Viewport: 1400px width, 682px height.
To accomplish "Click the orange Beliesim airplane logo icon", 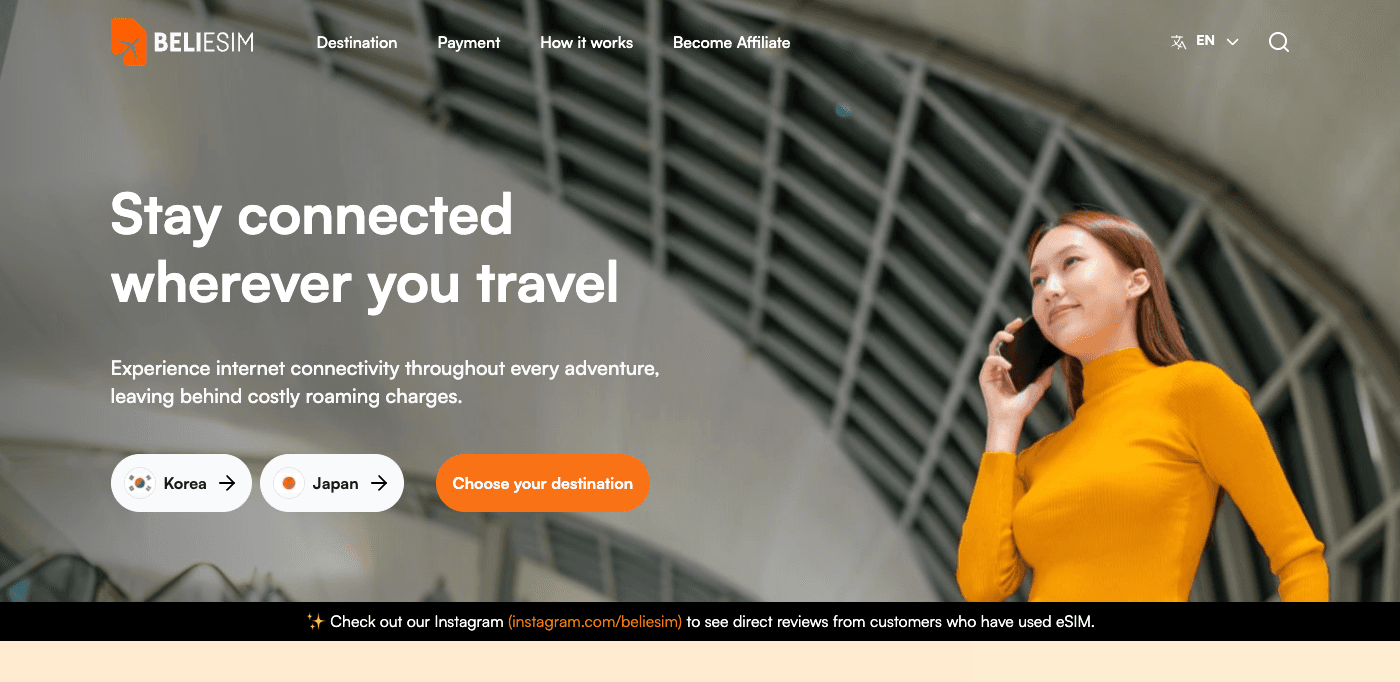I will 129,42.
